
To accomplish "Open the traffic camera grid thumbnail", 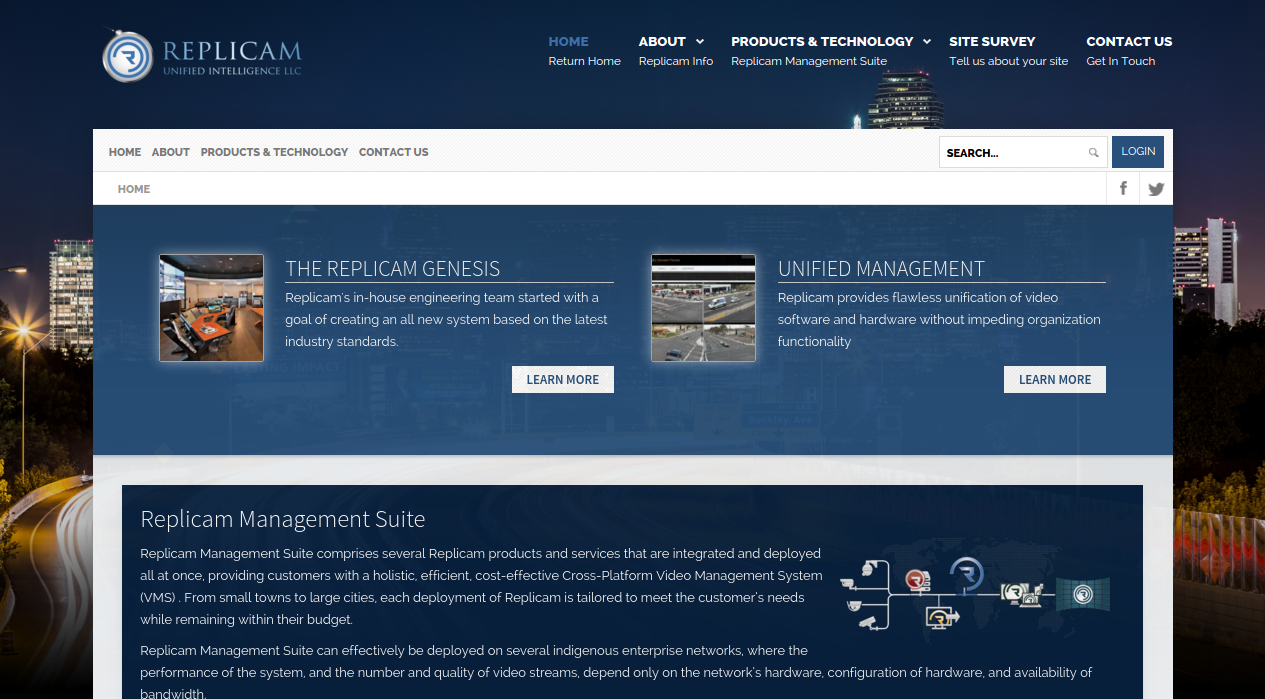I will click(703, 308).
